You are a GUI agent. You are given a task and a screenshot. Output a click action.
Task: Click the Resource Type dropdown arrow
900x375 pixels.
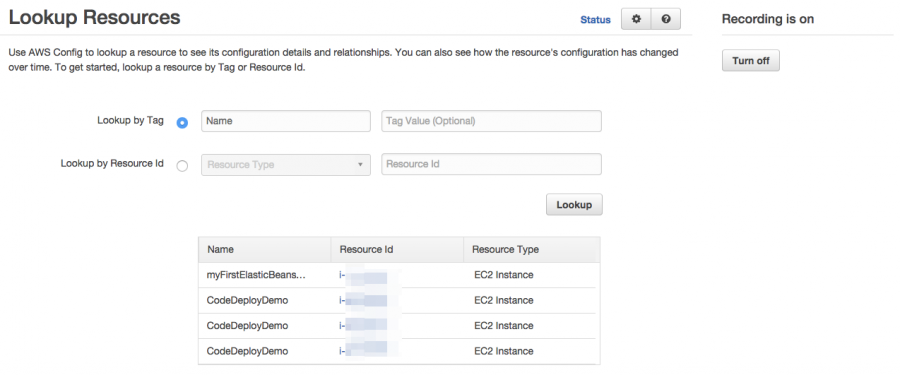point(360,165)
